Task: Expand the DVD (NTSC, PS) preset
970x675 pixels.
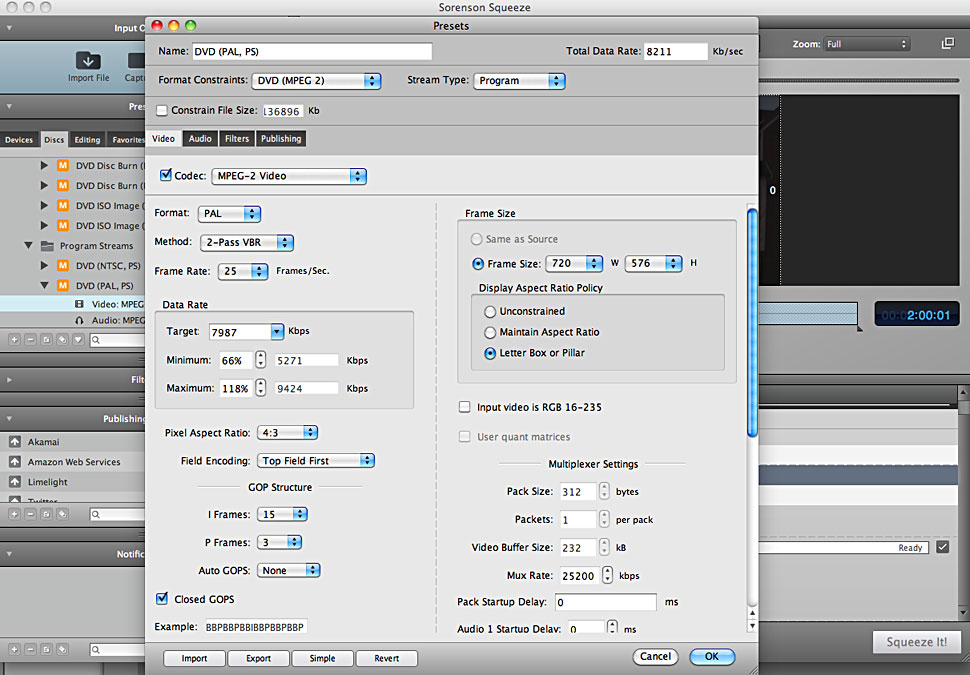Action: (x=44, y=265)
